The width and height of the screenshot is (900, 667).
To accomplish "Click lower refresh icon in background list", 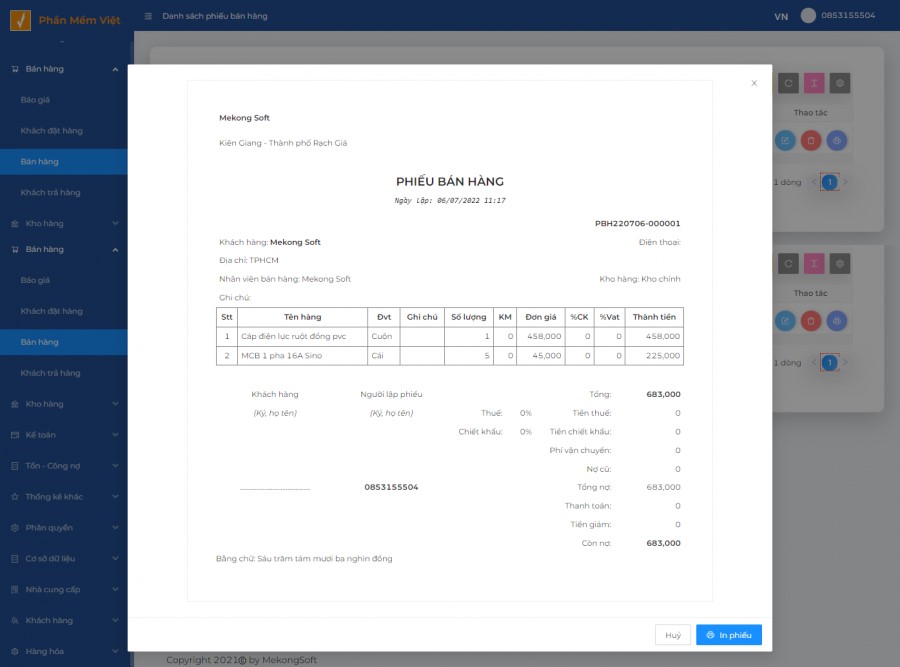I will 788,263.
